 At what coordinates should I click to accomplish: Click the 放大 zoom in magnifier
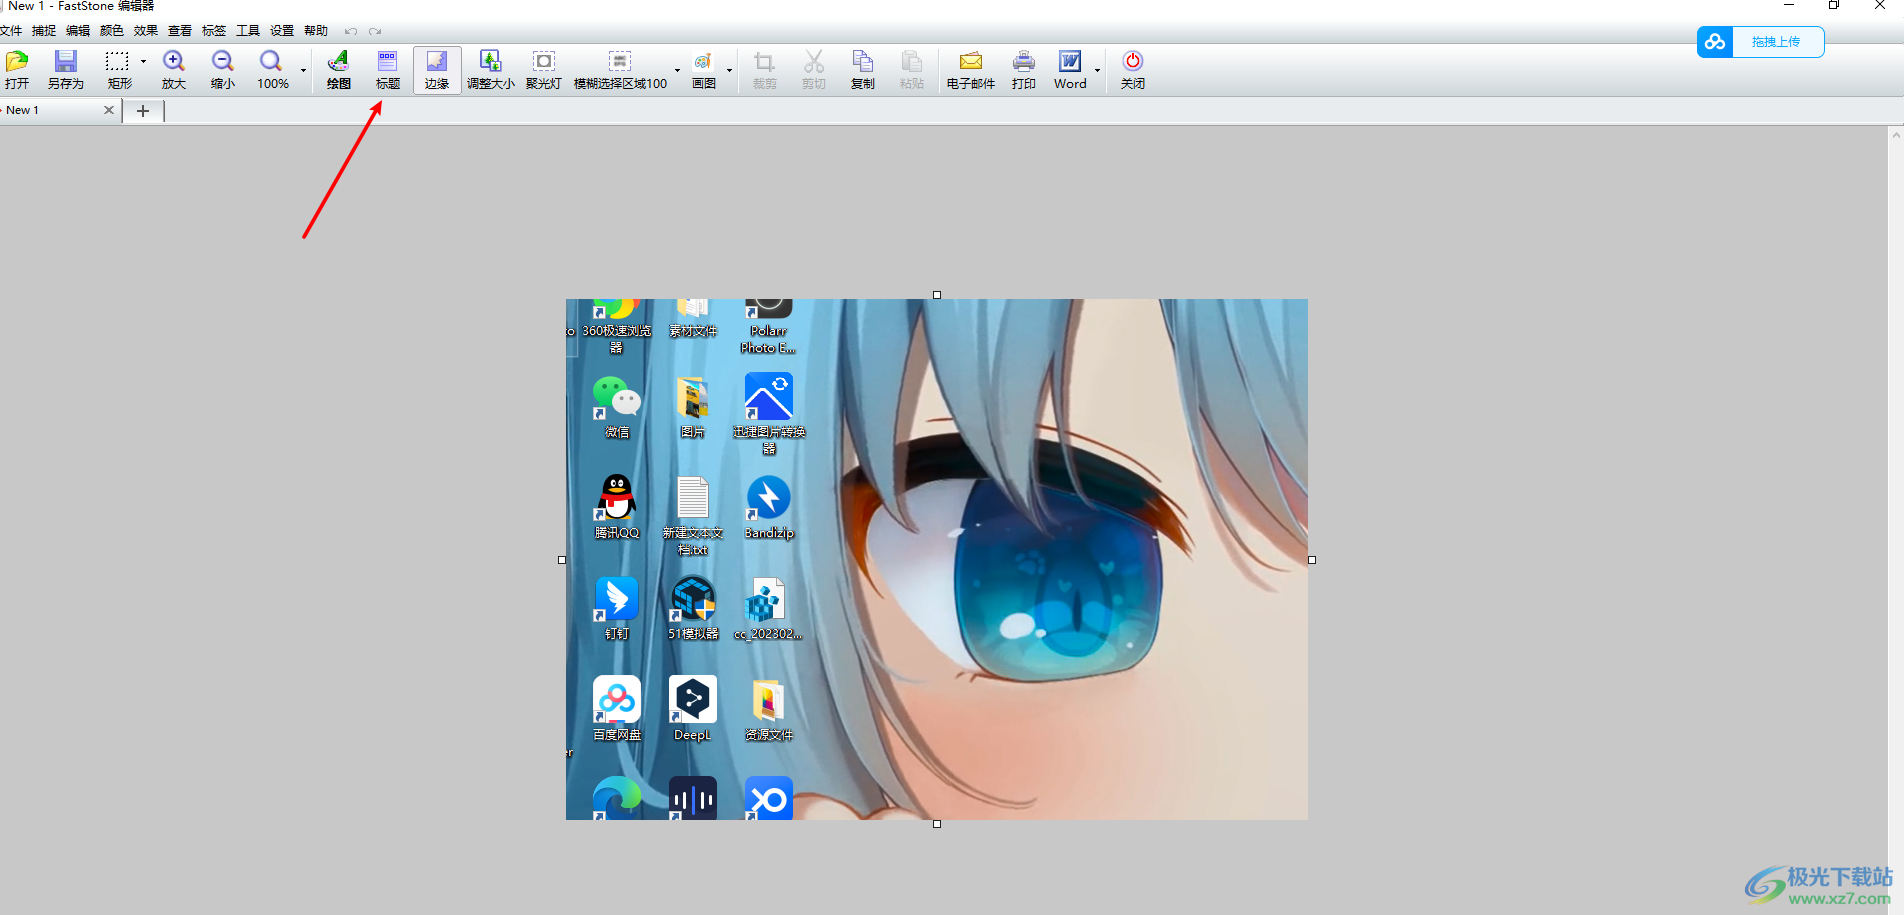(174, 62)
